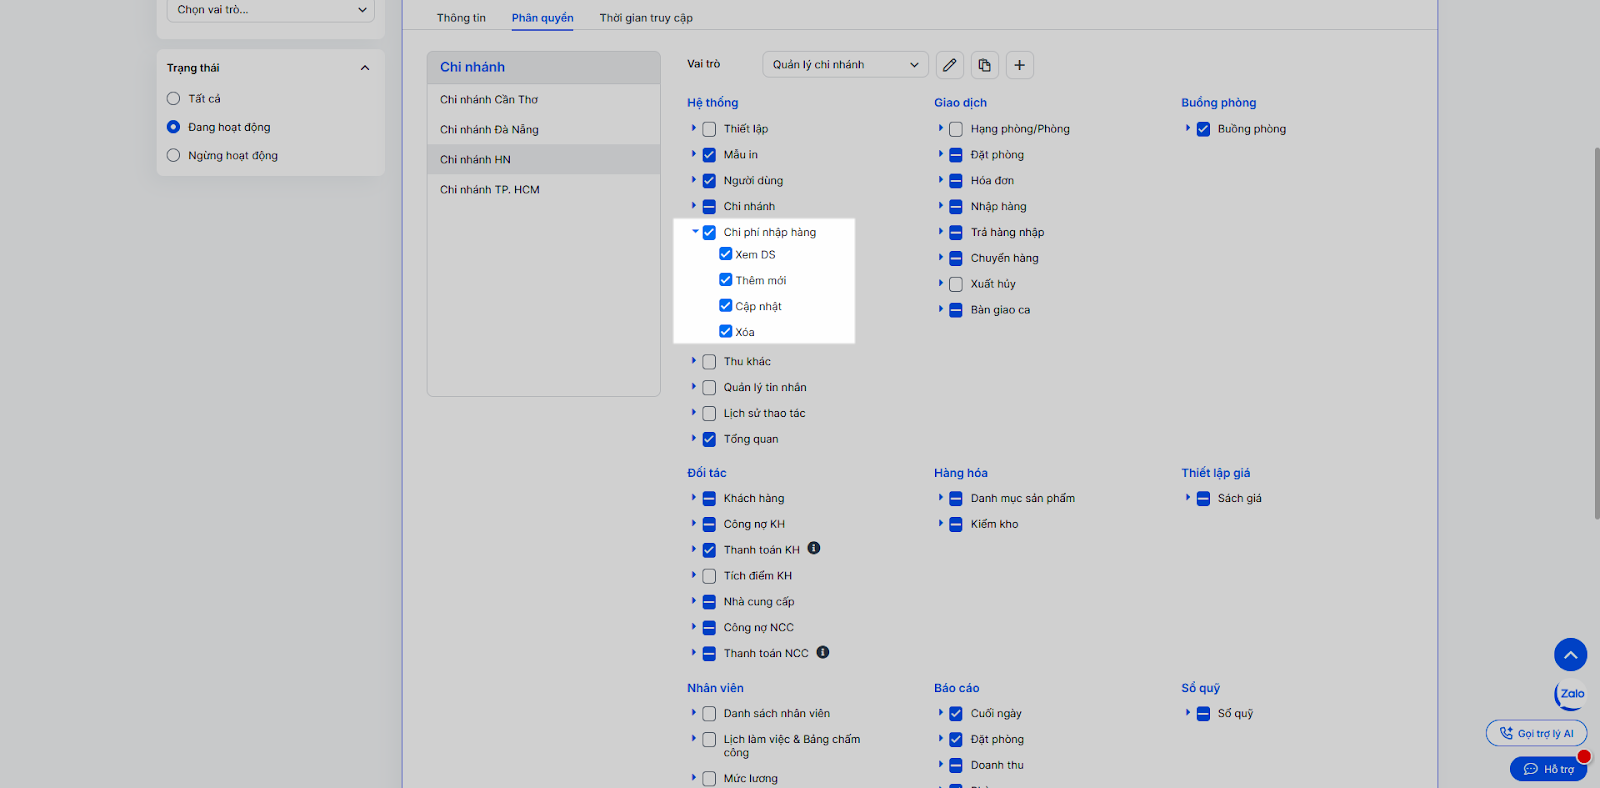
Task: Enable the Thiết lập checkbox
Action: pos(709,129)
